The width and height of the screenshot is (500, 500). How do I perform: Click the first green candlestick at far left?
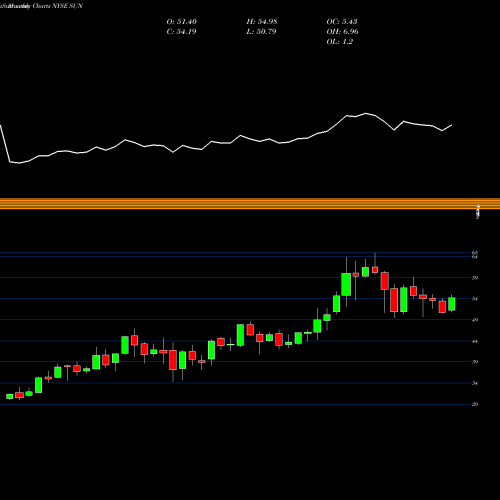point(10,396)
